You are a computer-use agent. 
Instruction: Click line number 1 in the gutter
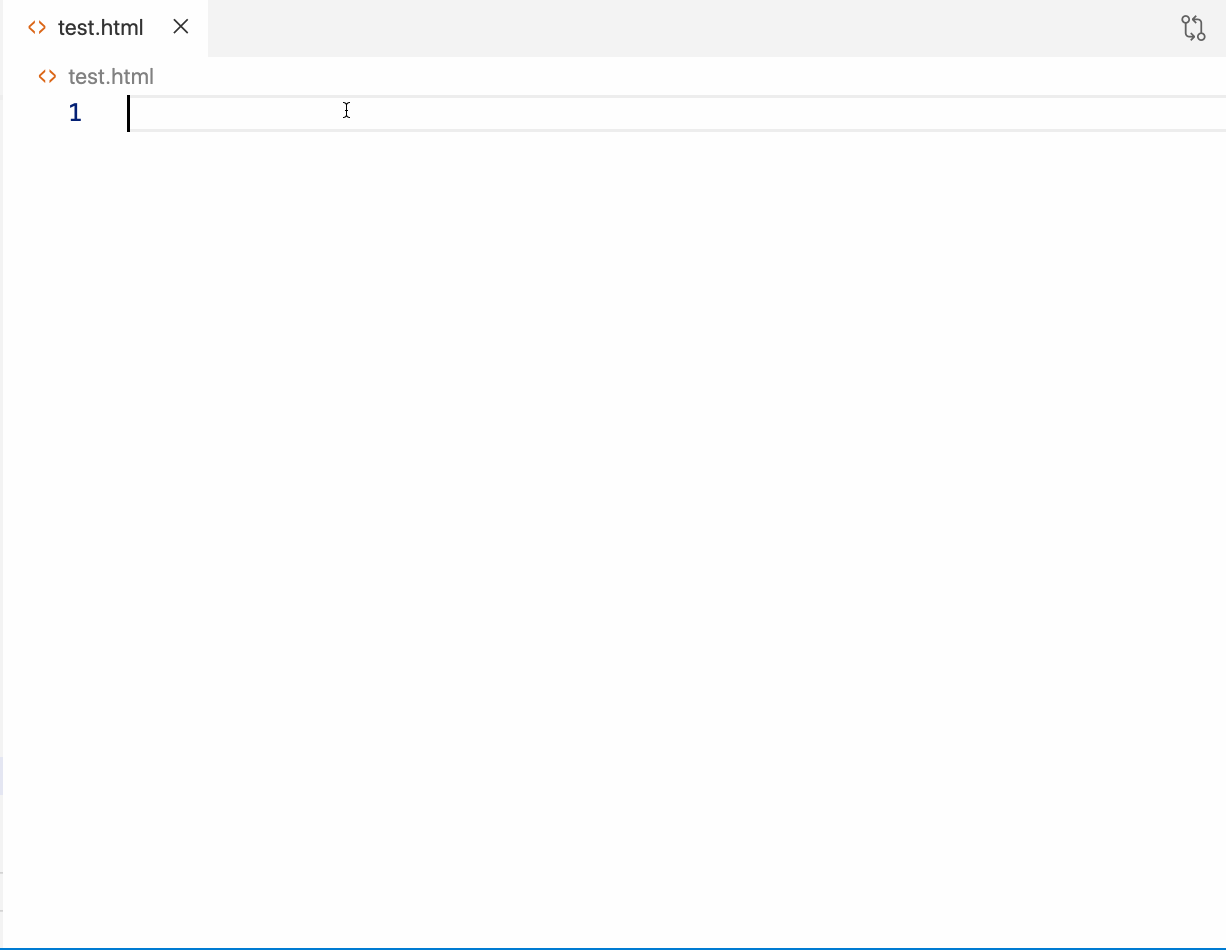coord(75,113)
